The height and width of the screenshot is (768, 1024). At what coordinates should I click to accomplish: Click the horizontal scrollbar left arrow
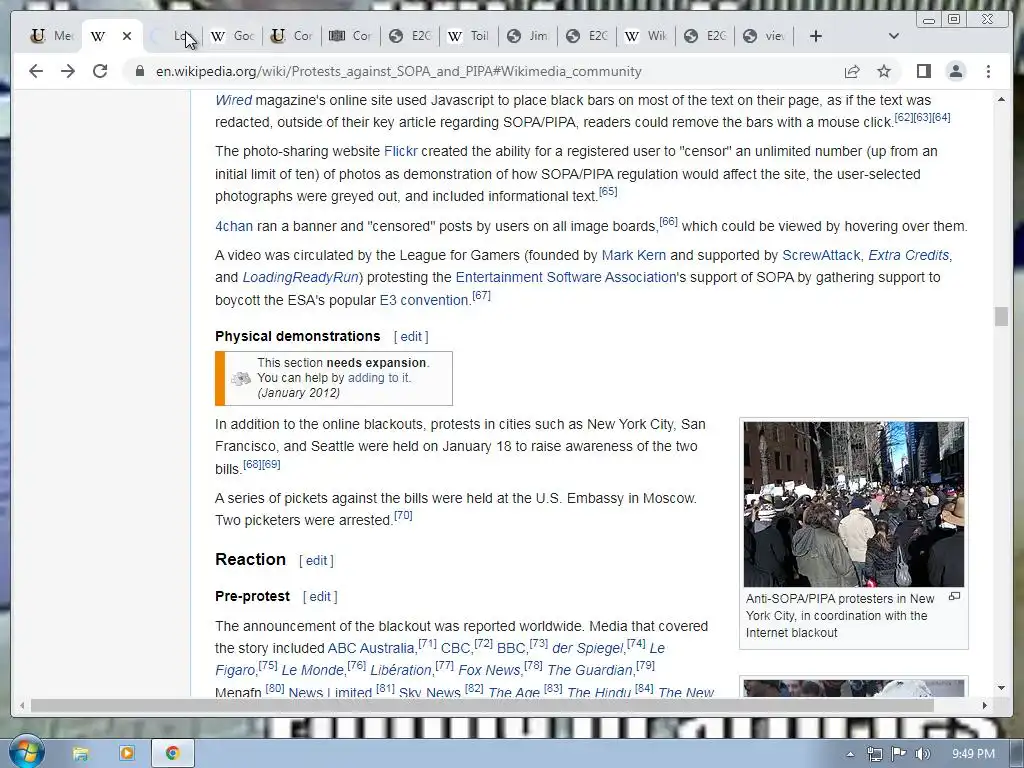click(22, 705)
